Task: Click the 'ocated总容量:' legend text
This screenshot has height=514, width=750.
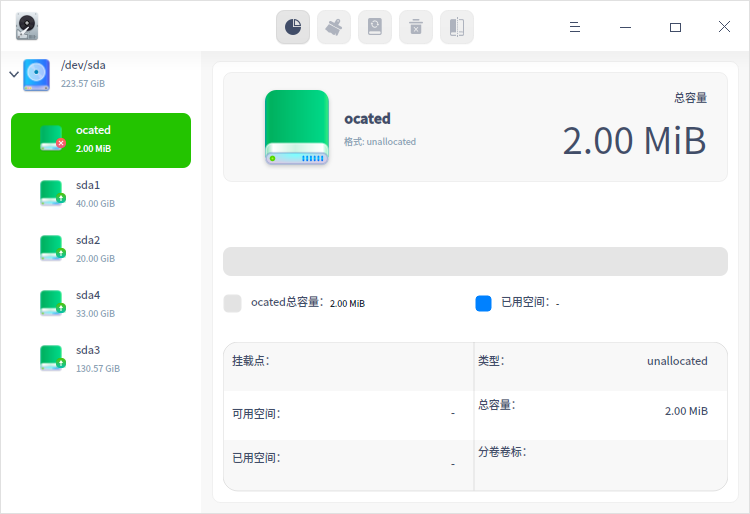Action: [287, 302]
